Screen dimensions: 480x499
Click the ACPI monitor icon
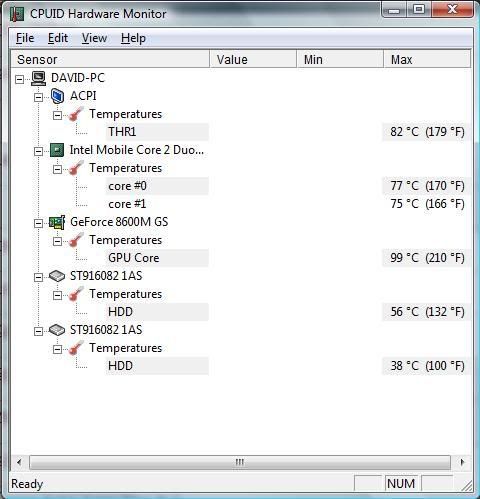point(57,96)
